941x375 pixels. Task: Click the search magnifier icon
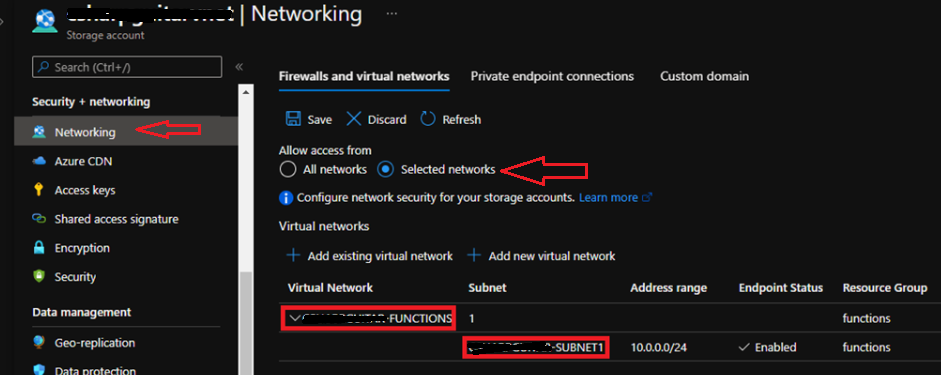tap(44, 67)
